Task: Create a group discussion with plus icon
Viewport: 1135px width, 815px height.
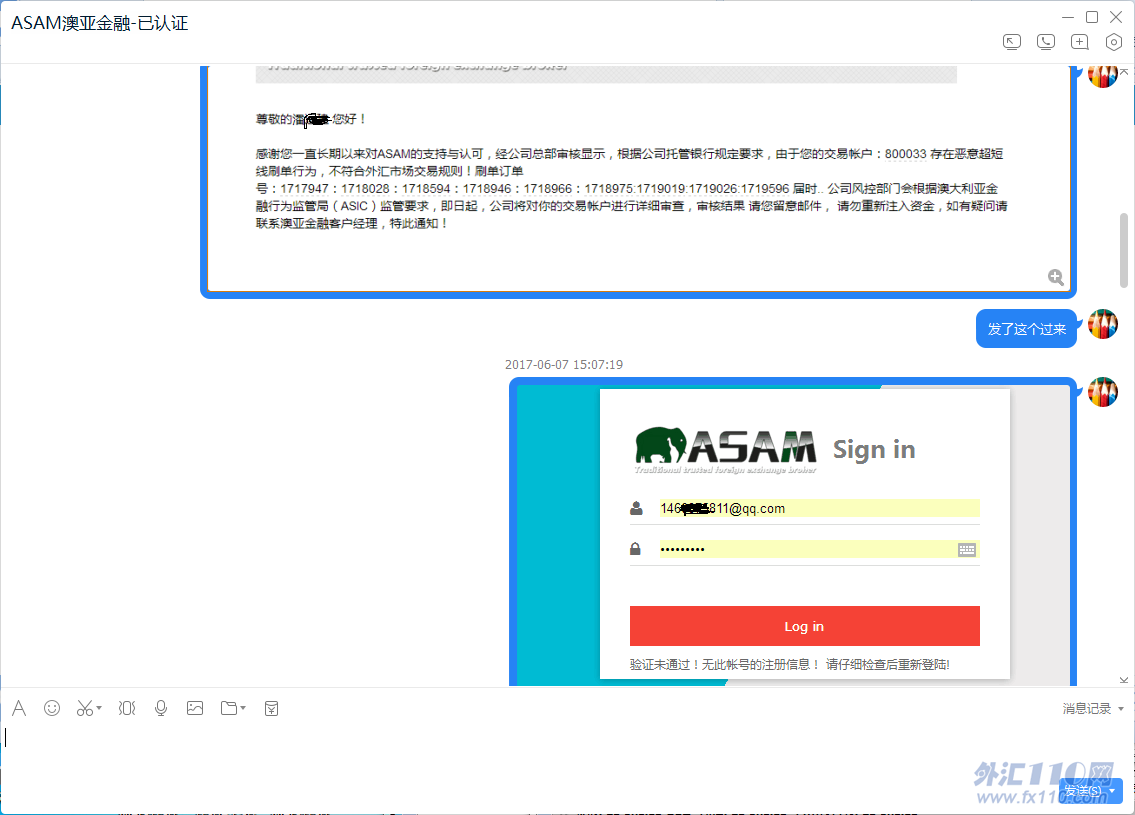Action: point(1080,42)
